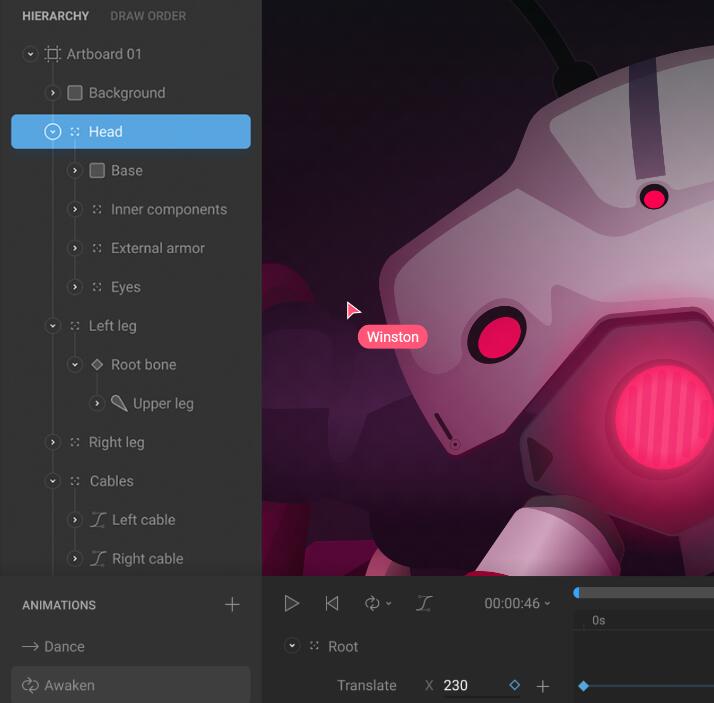Toggle the Translate X keyframe diamond
Image resolution: width=714 pixels, height=703 pixels.
coord(514,685)
